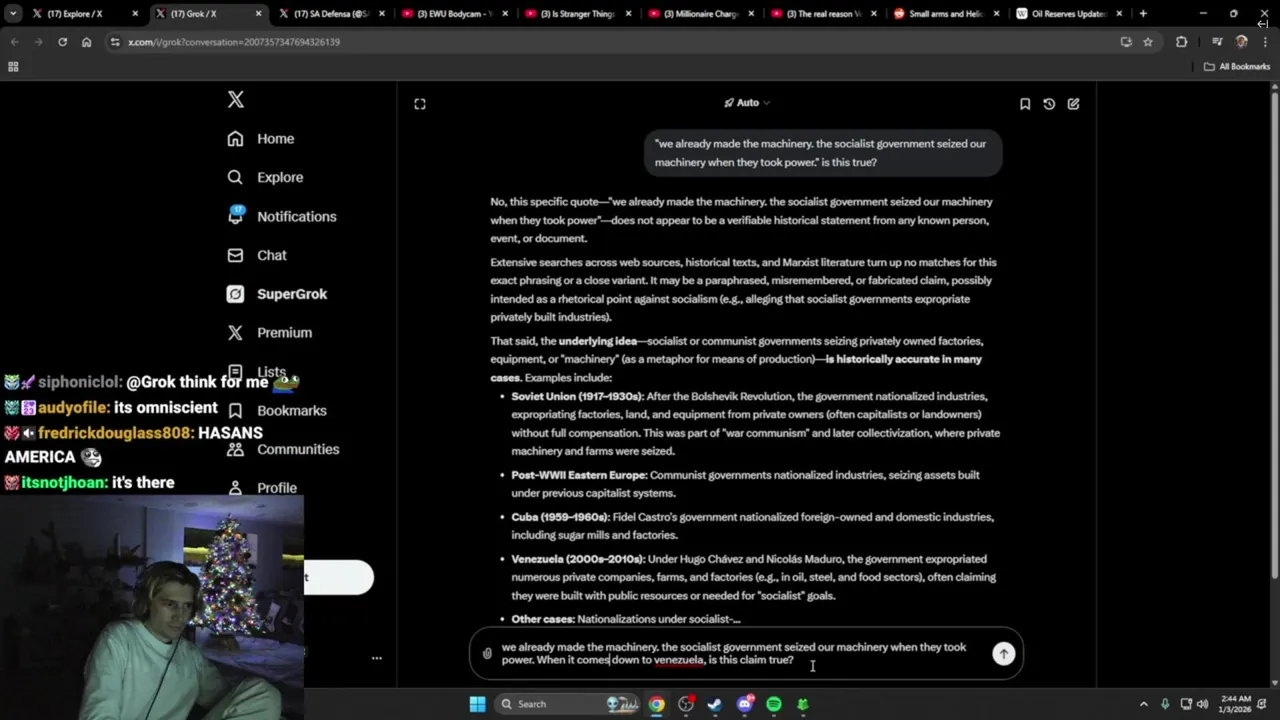Screen dimensions: 1280x720
Task: Click the address bar URL
Action: [x=234, y=42]
